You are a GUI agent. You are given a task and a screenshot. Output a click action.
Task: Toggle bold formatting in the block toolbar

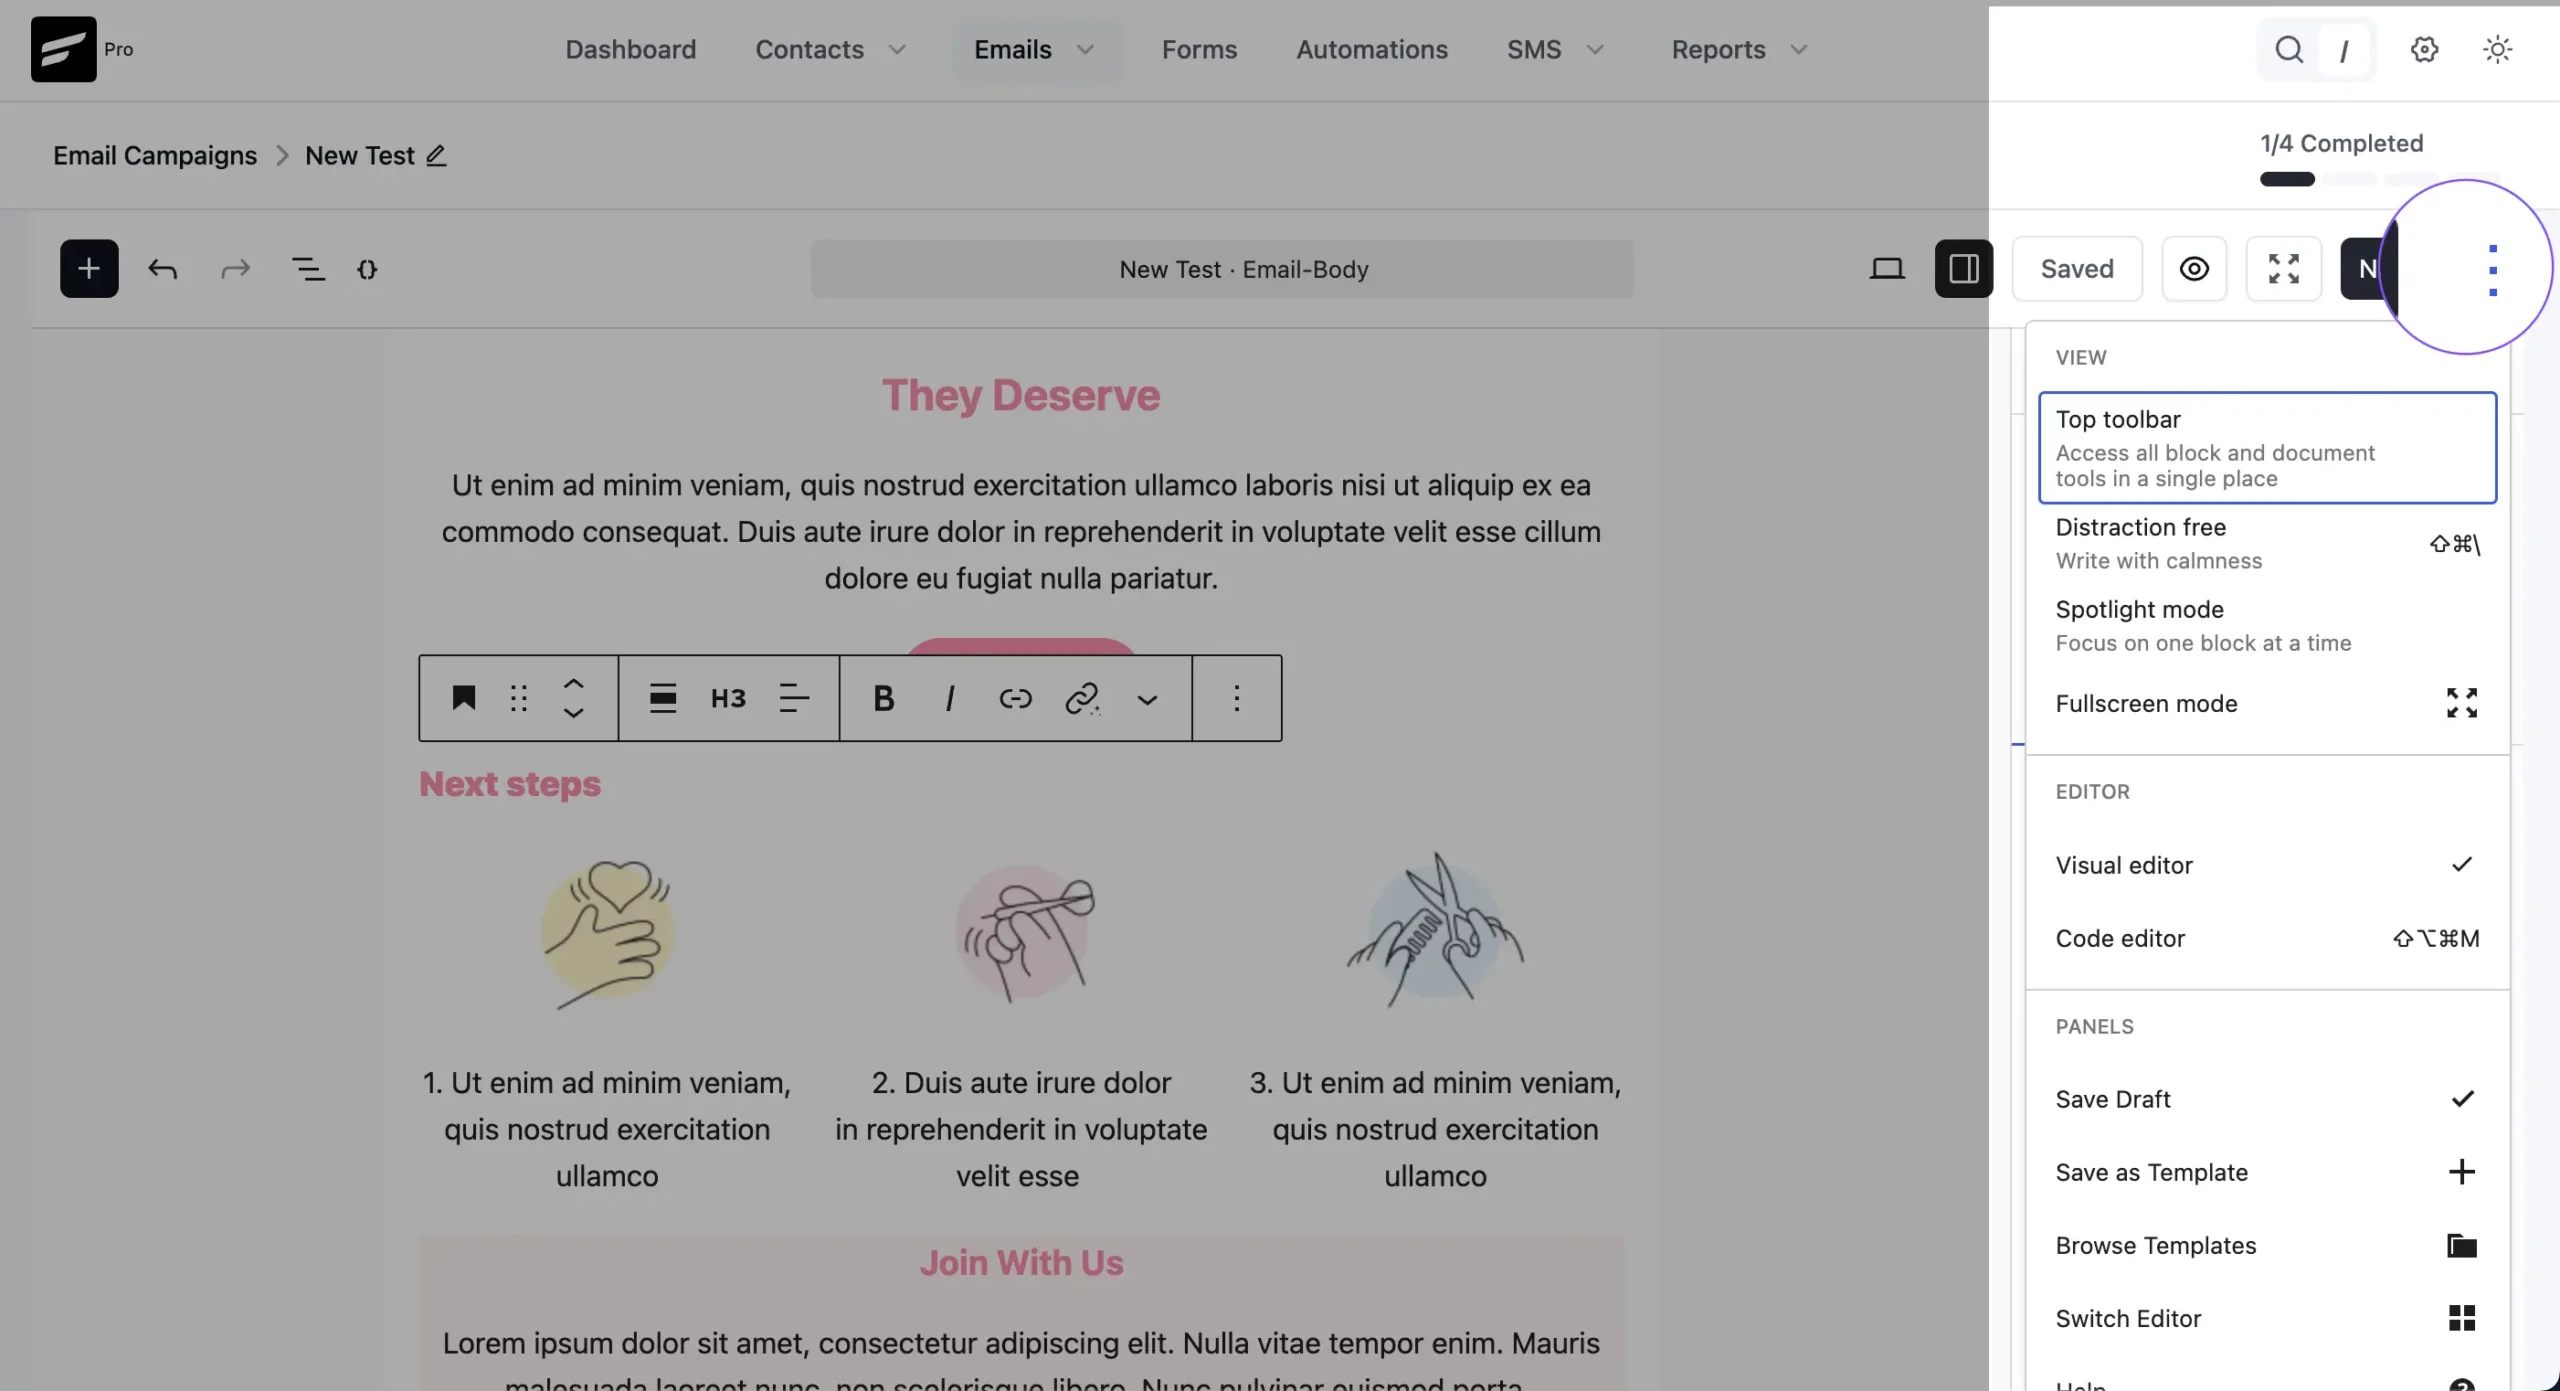pos(883,698)
